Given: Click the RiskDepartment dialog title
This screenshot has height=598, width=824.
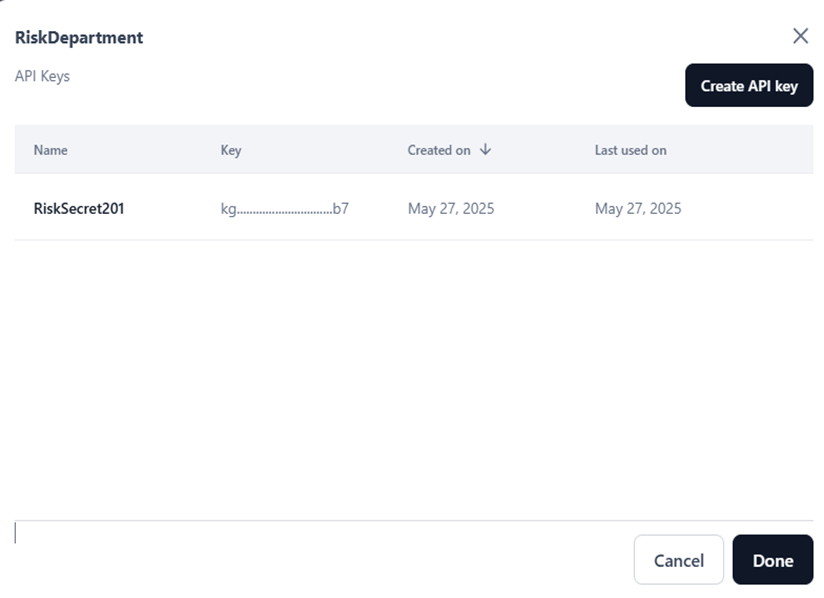Looking at the screenshot, I should 78,37.
